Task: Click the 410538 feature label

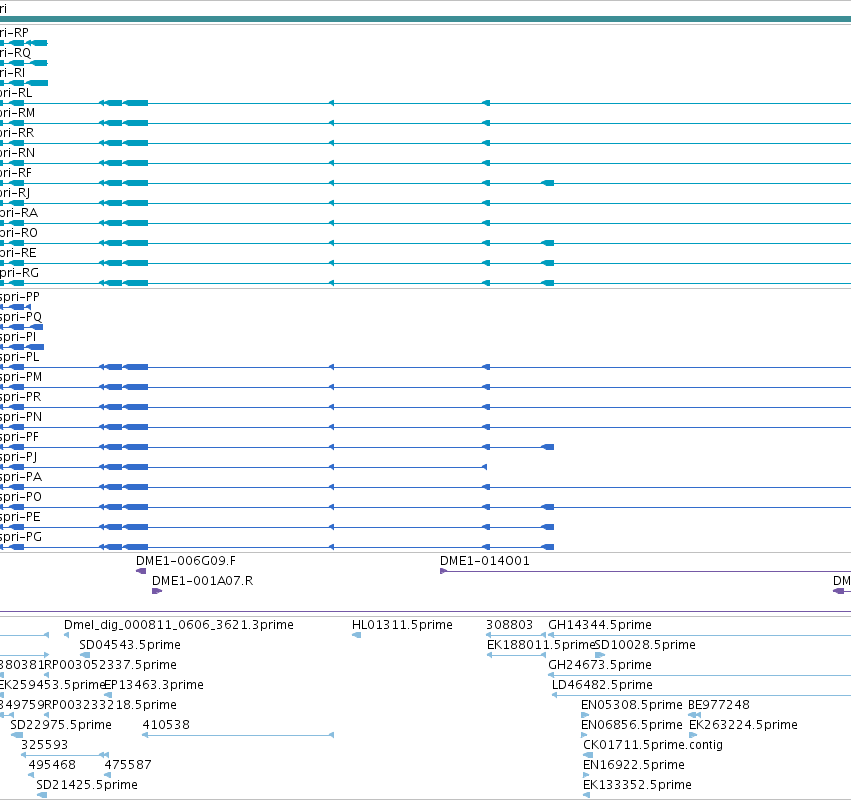Action: pos(166,725)
